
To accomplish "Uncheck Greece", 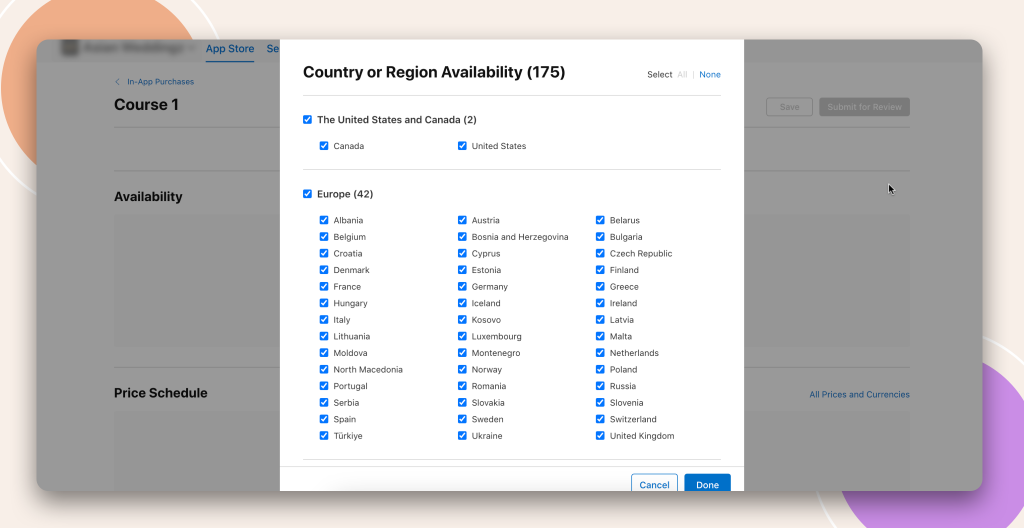I will point(600,286).
